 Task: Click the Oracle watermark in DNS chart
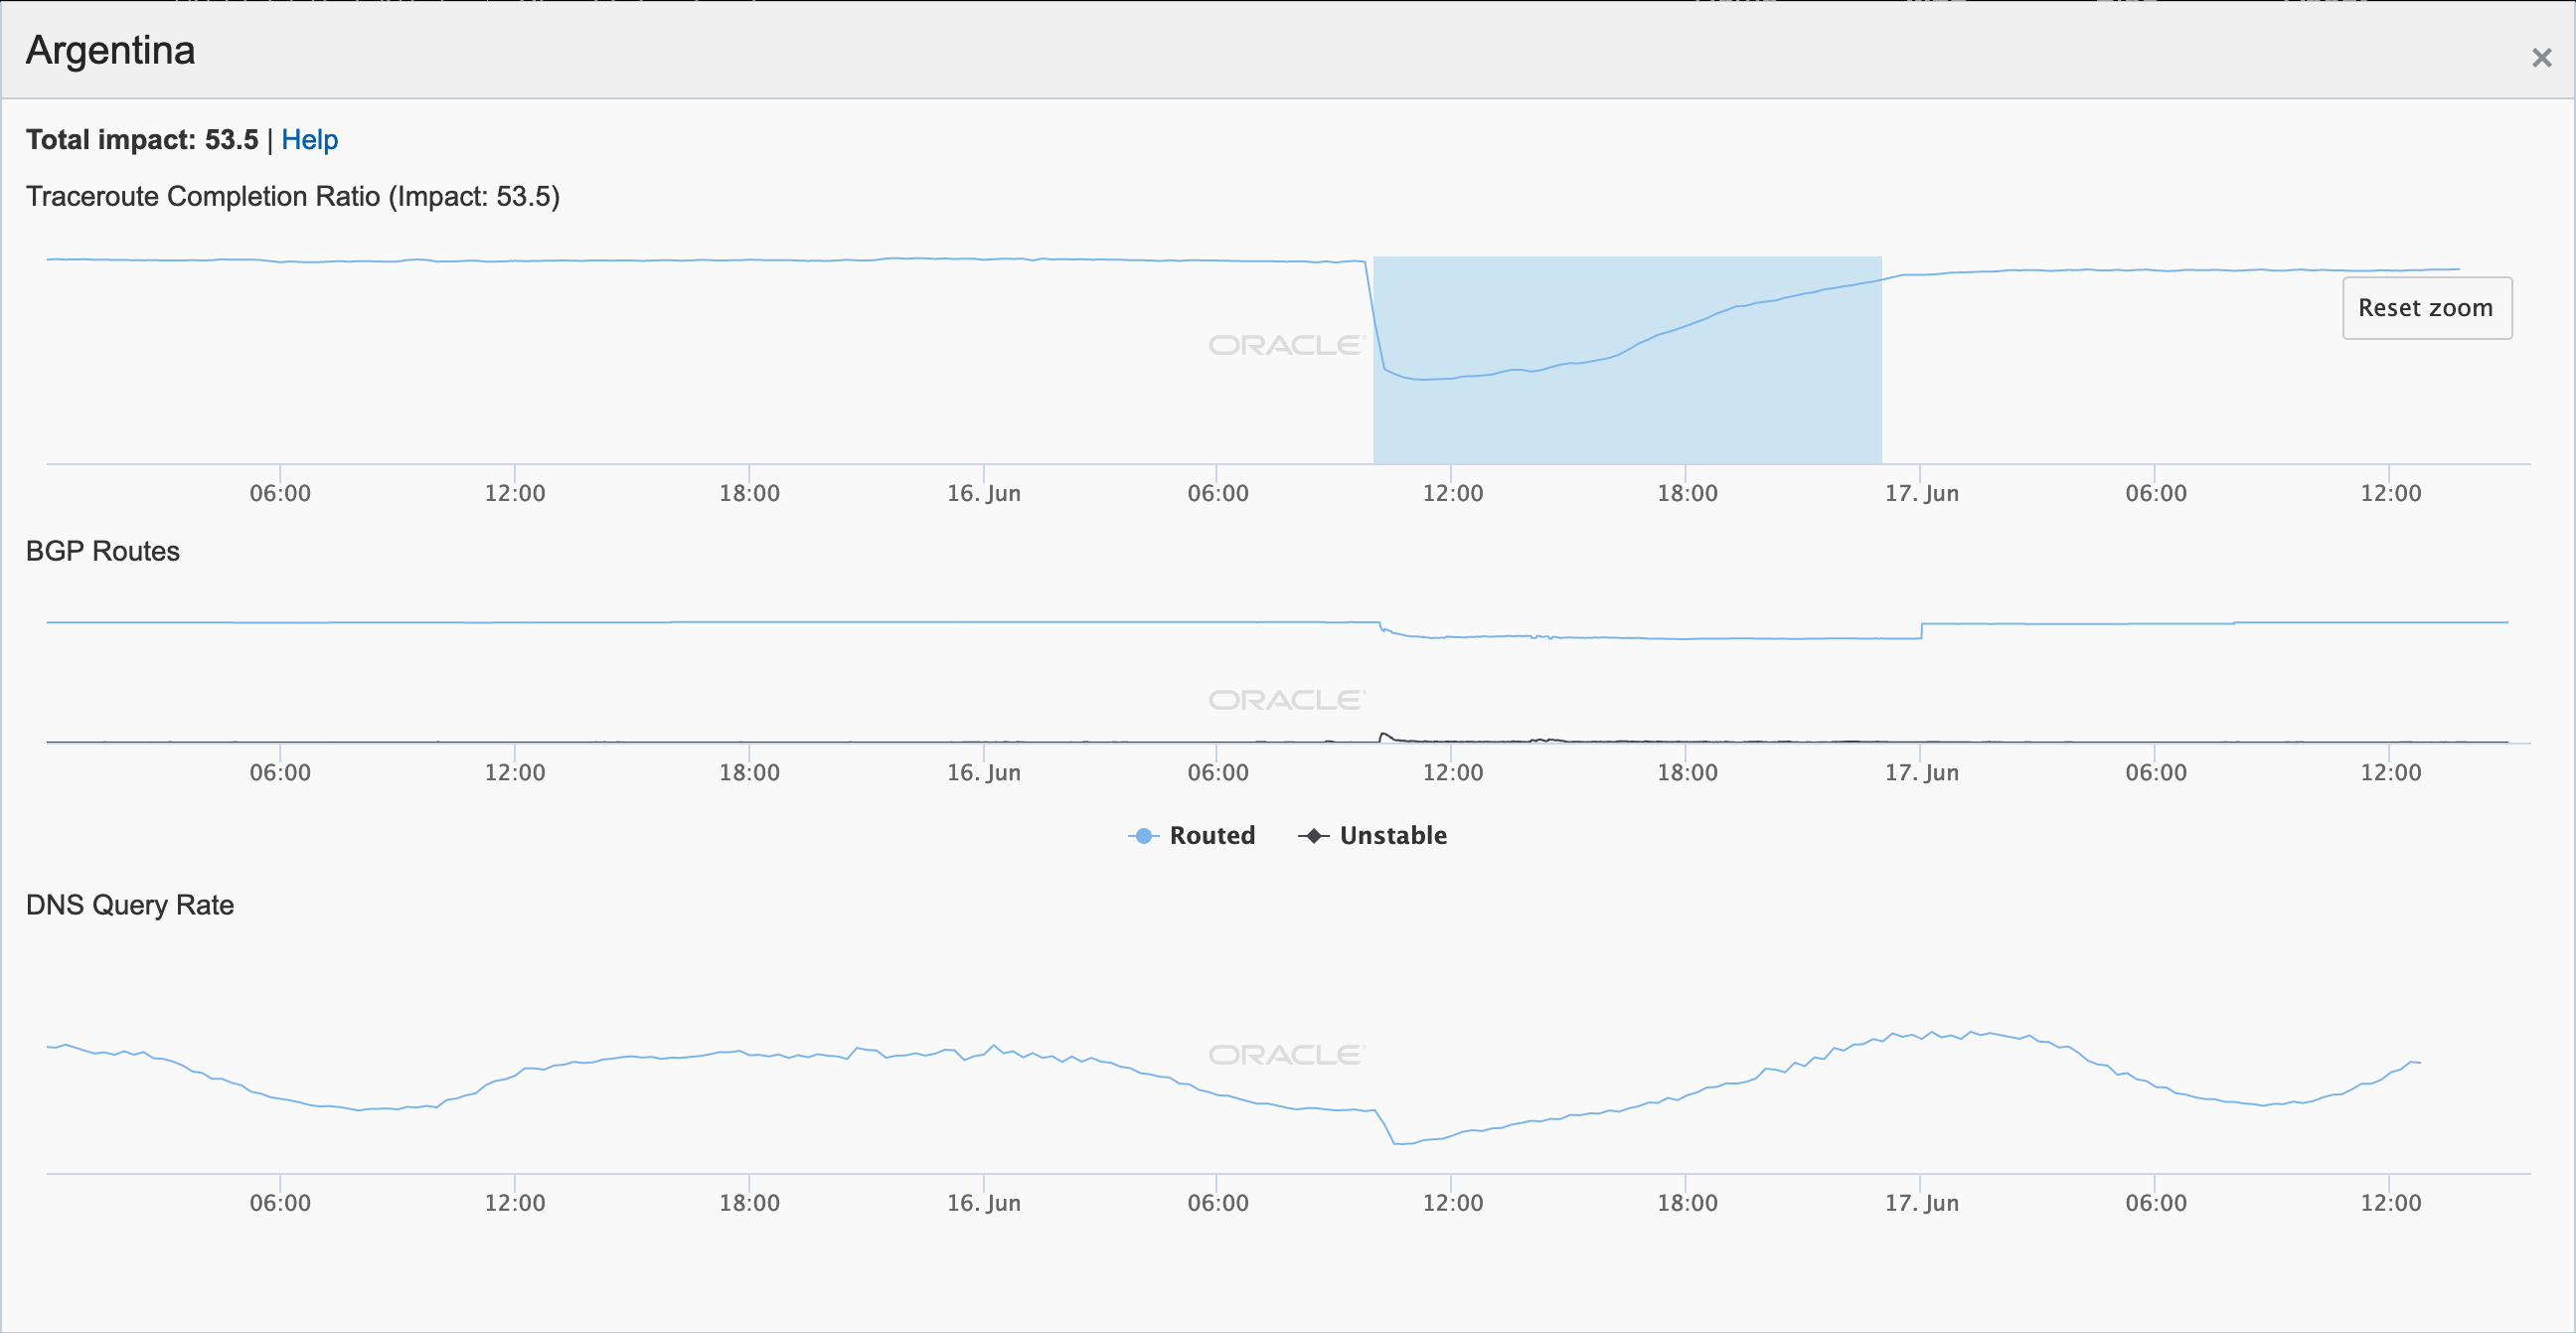(x=1286, y=1055)
